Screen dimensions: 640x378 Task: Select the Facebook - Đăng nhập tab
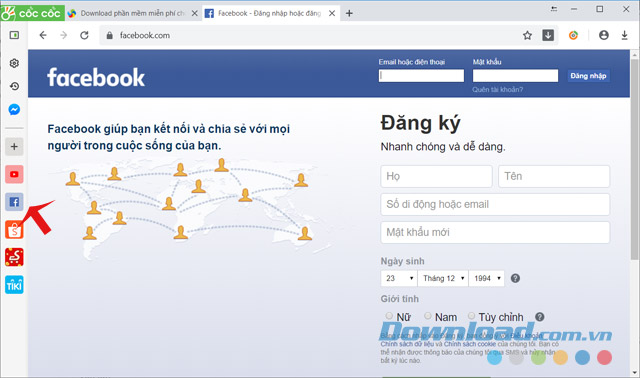coord(271,13)
